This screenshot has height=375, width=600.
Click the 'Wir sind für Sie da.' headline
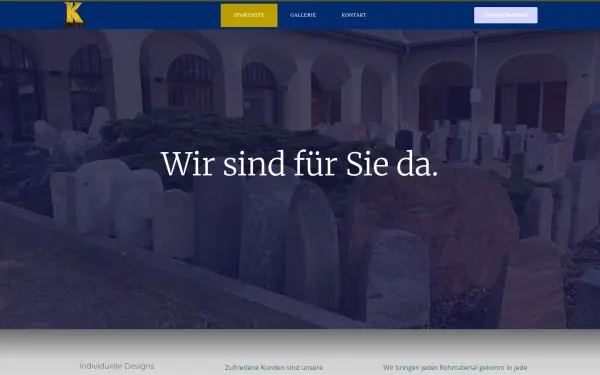[x=300, y=164]
